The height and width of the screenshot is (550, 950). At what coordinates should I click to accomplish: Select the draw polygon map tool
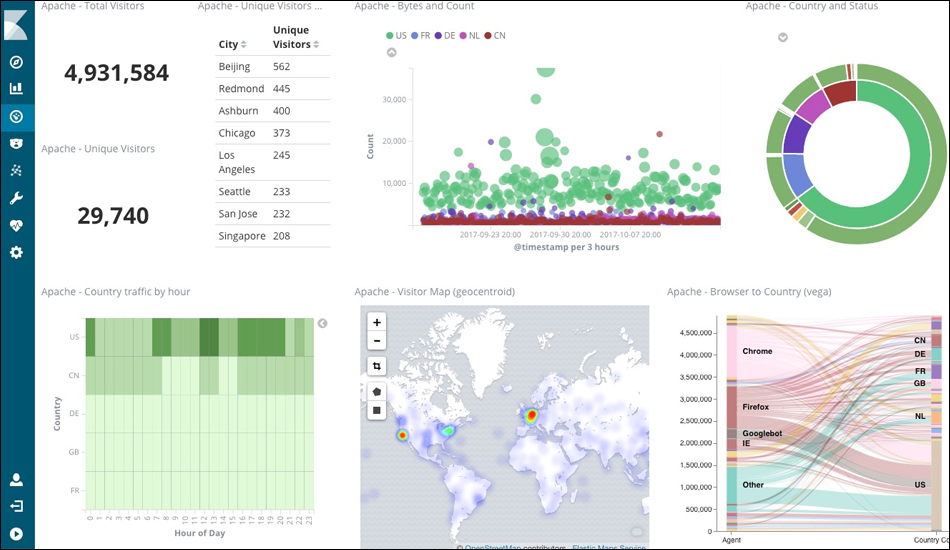click(377, 392)
